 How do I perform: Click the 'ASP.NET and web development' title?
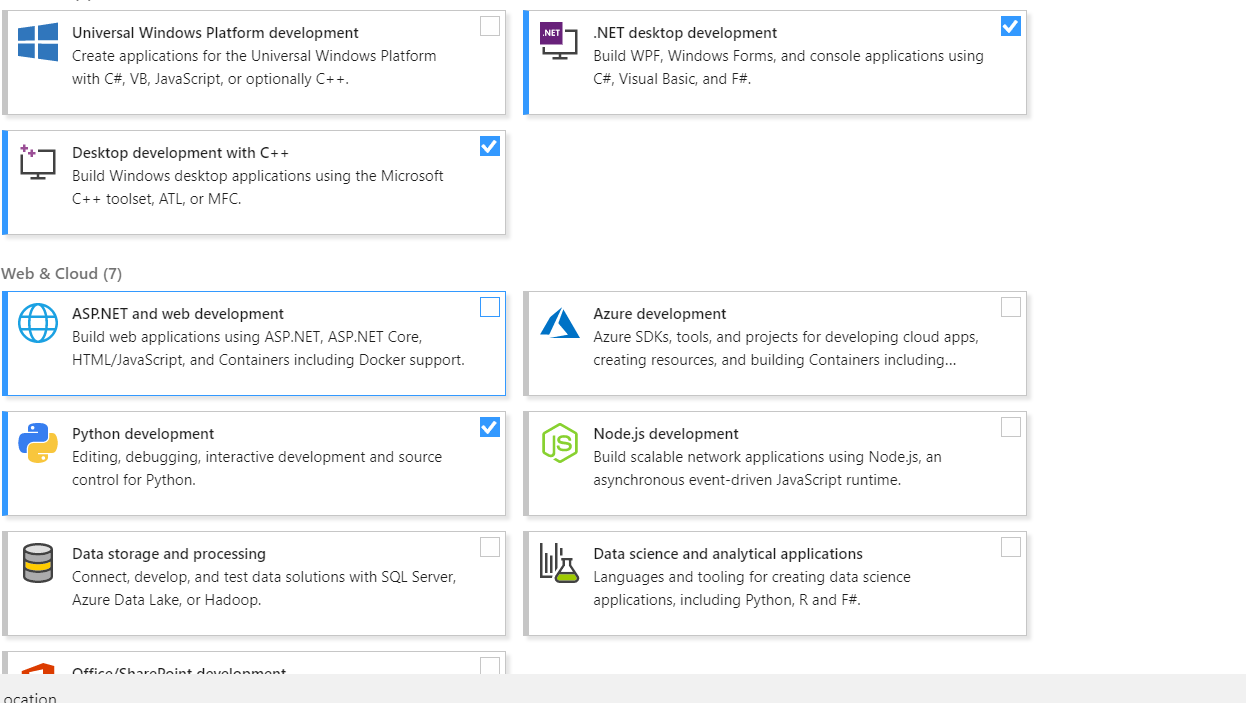(x=178, y=314)
